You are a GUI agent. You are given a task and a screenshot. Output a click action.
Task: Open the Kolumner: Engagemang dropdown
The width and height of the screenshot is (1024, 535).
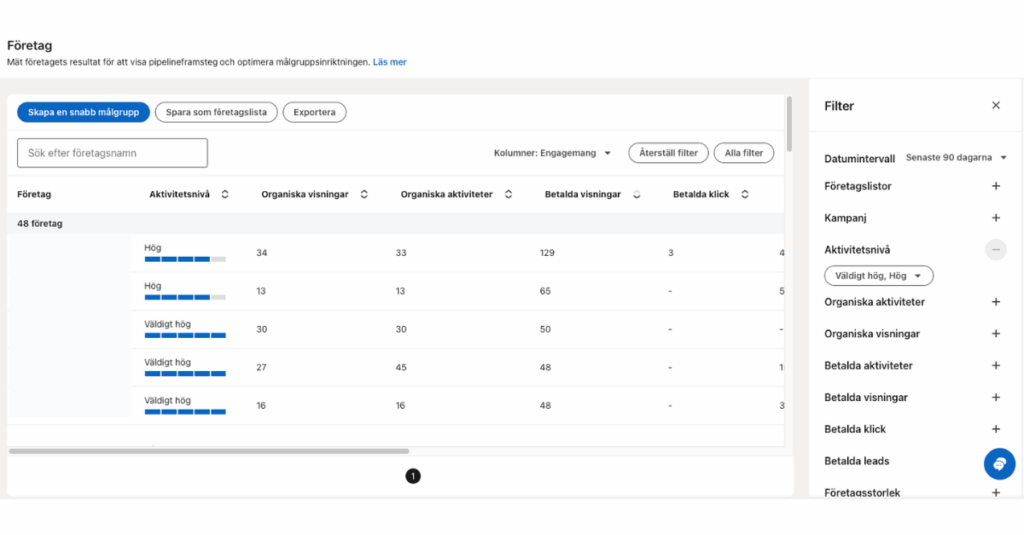coord(553,153)
